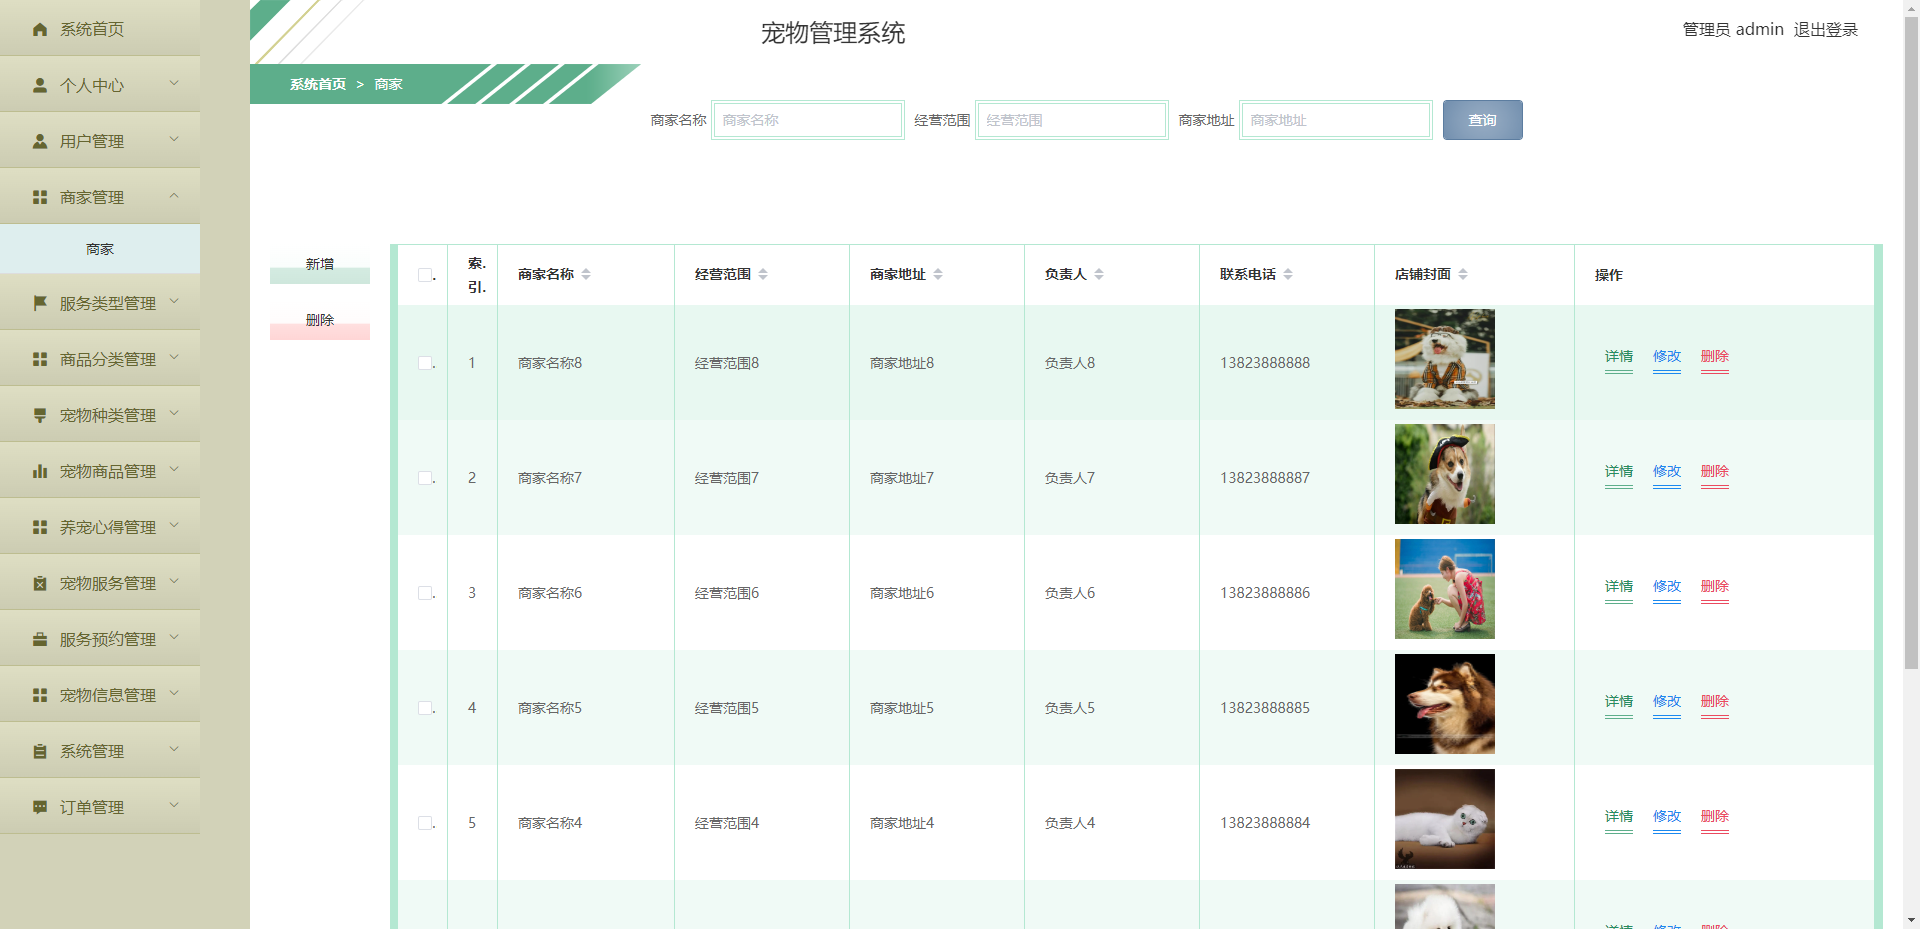This screenshot has width=1920, height=929.
Task: Sort by 负责人 column arrows
Action: tap(1099, 274)
